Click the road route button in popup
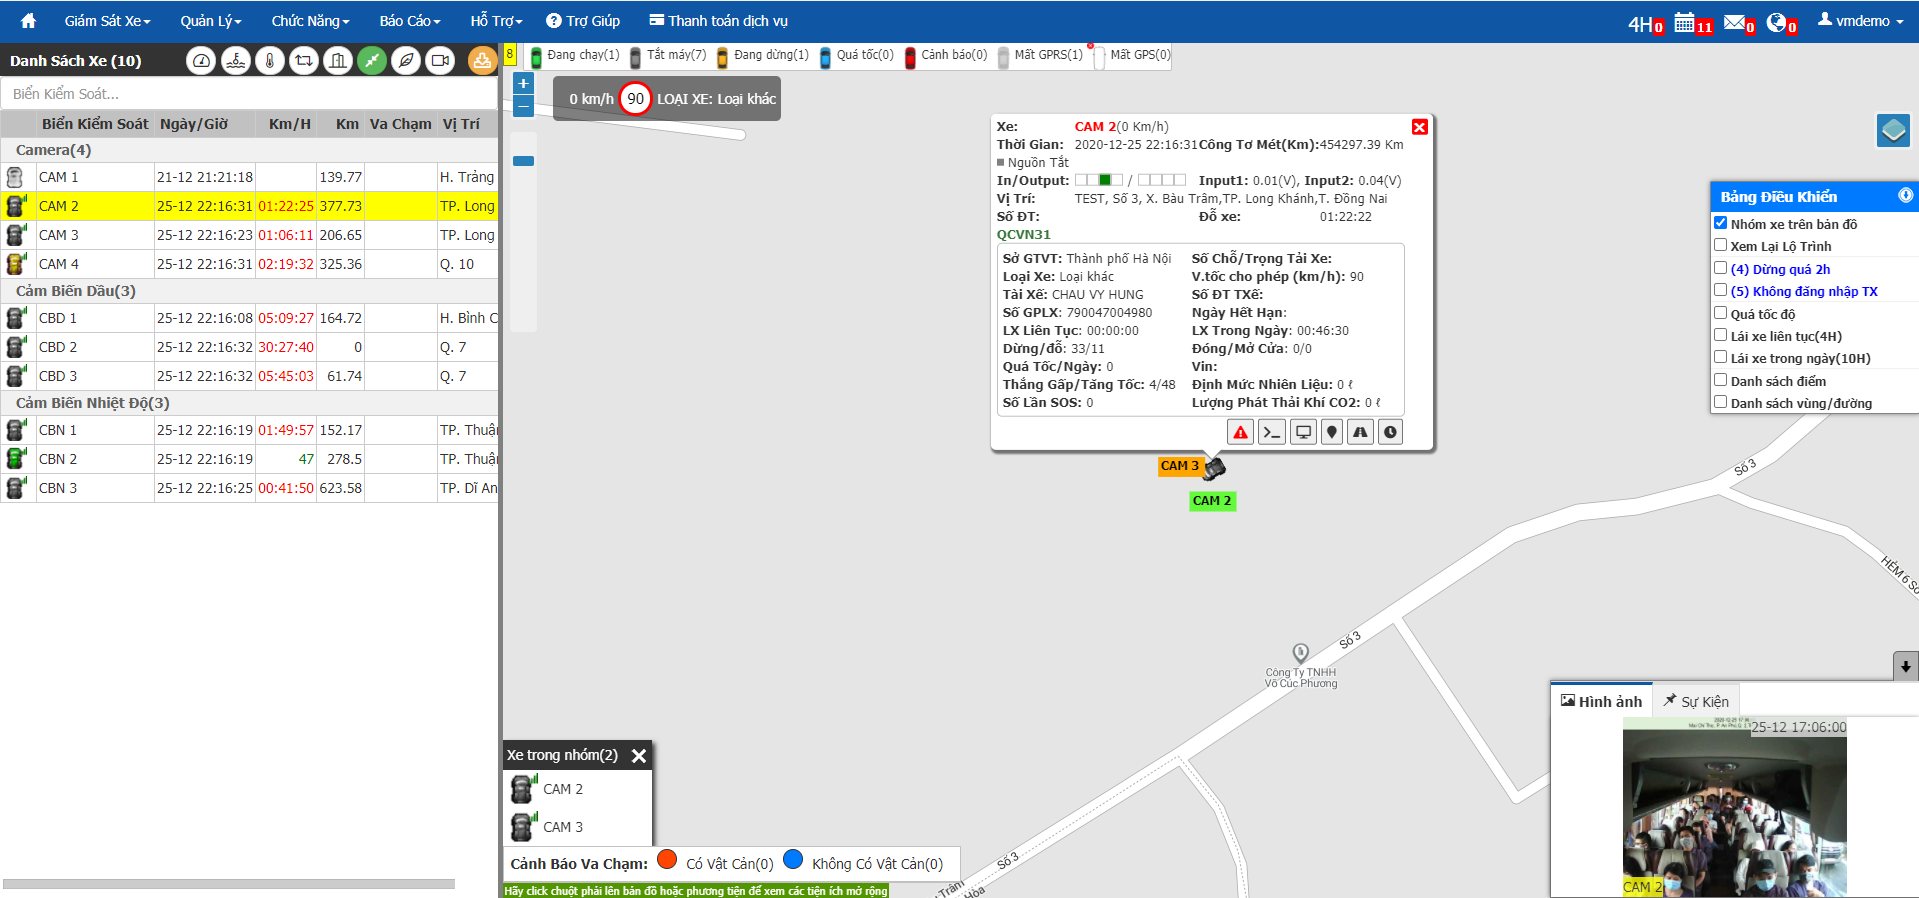 1360,432
